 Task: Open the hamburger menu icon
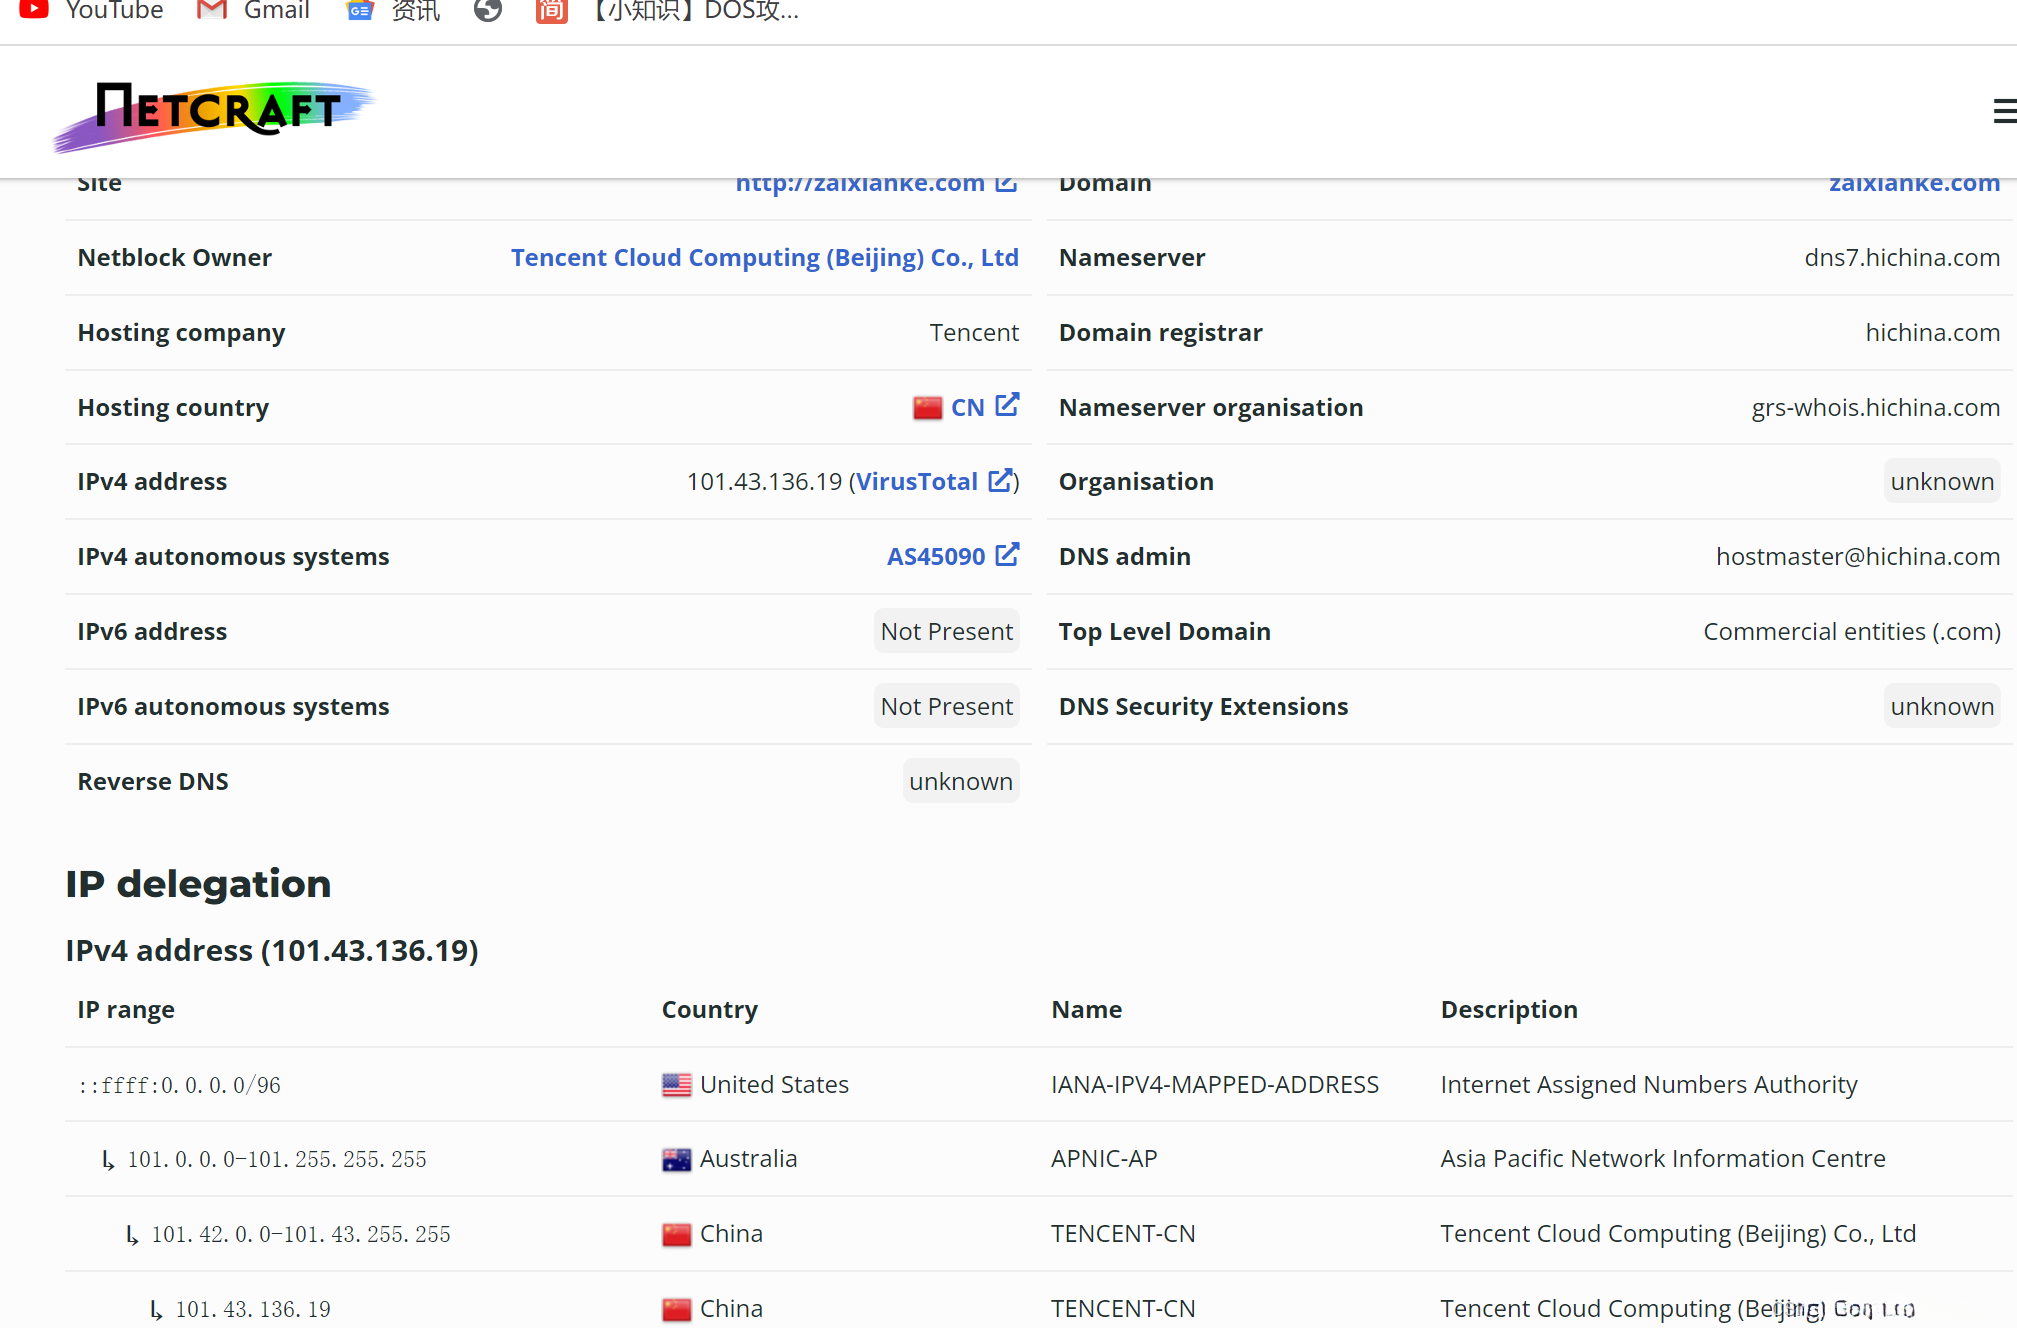tap(2003, 111)
